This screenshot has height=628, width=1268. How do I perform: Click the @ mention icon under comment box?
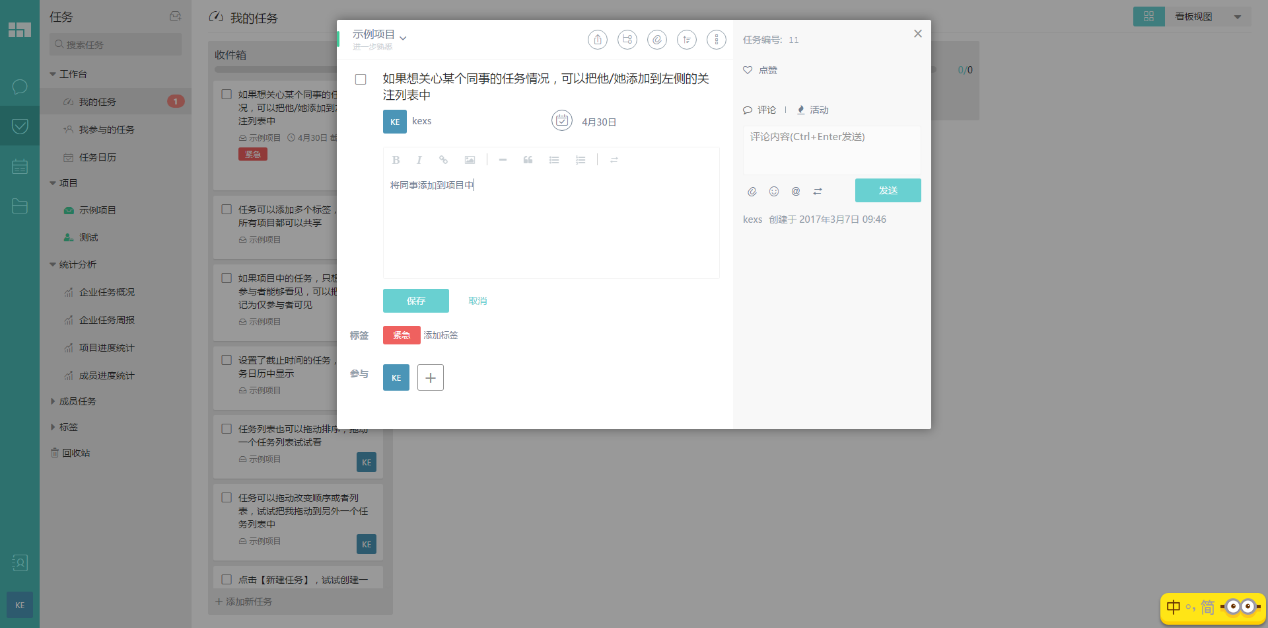point(796,191)
